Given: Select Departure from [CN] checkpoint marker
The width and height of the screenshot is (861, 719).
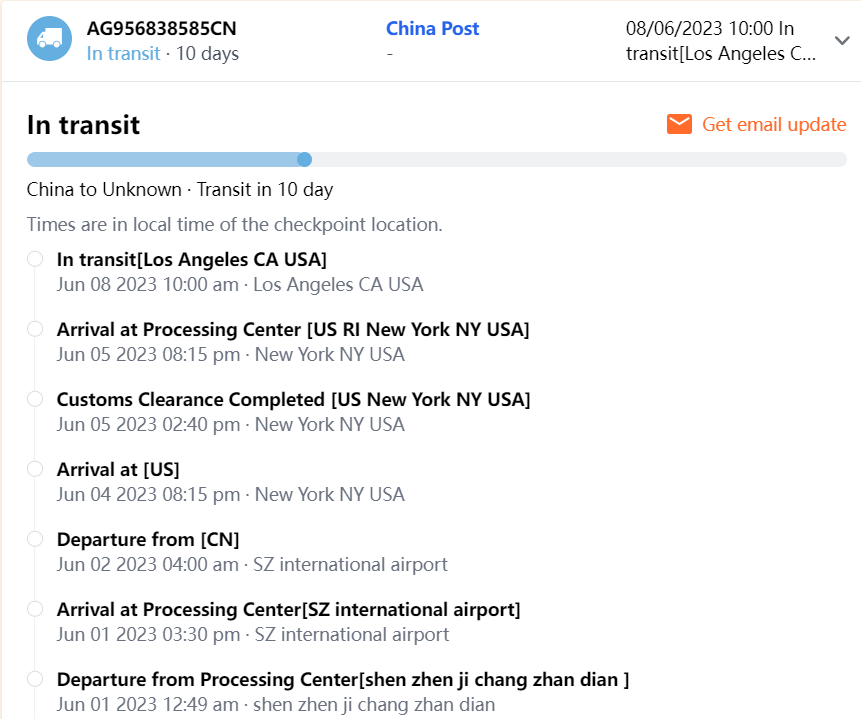Looking at the screenshot, I should point(35,539).
